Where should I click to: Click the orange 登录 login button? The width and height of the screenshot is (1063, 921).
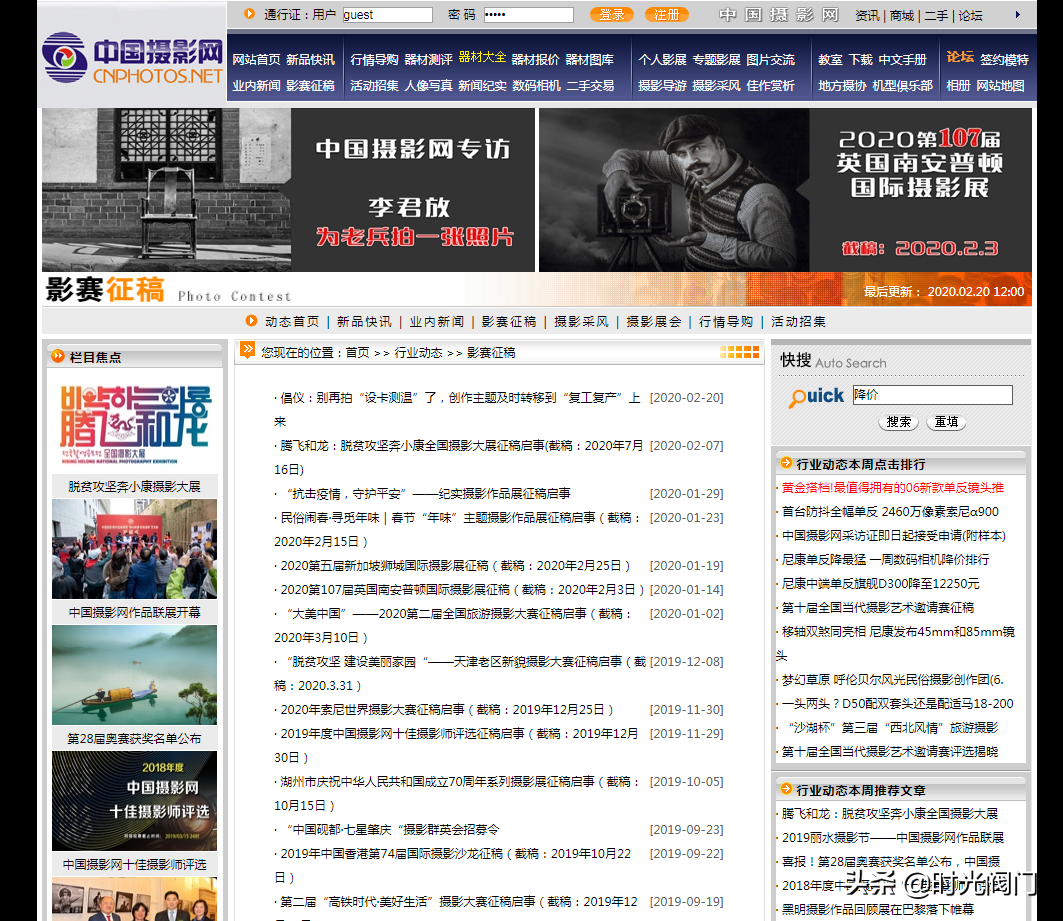click(x=611, y=15)
